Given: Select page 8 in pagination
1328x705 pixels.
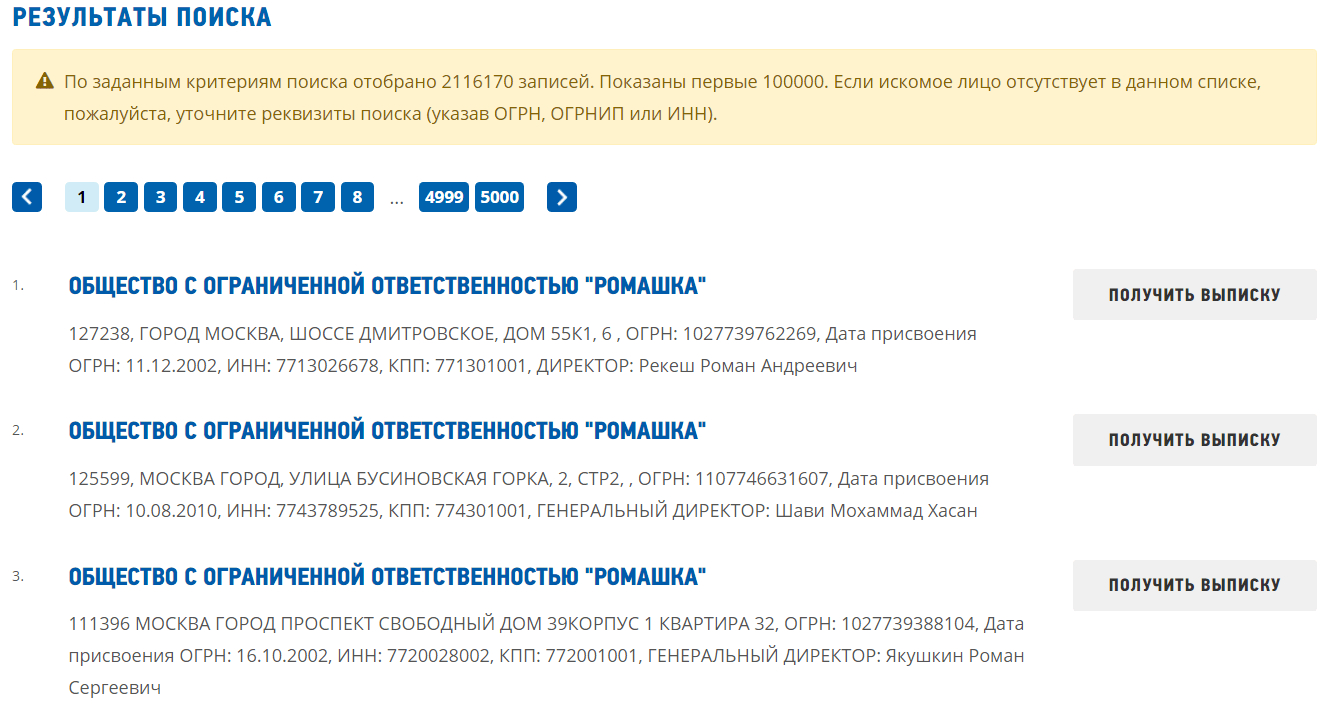Looking at the screenshot, I should (357, 197).
